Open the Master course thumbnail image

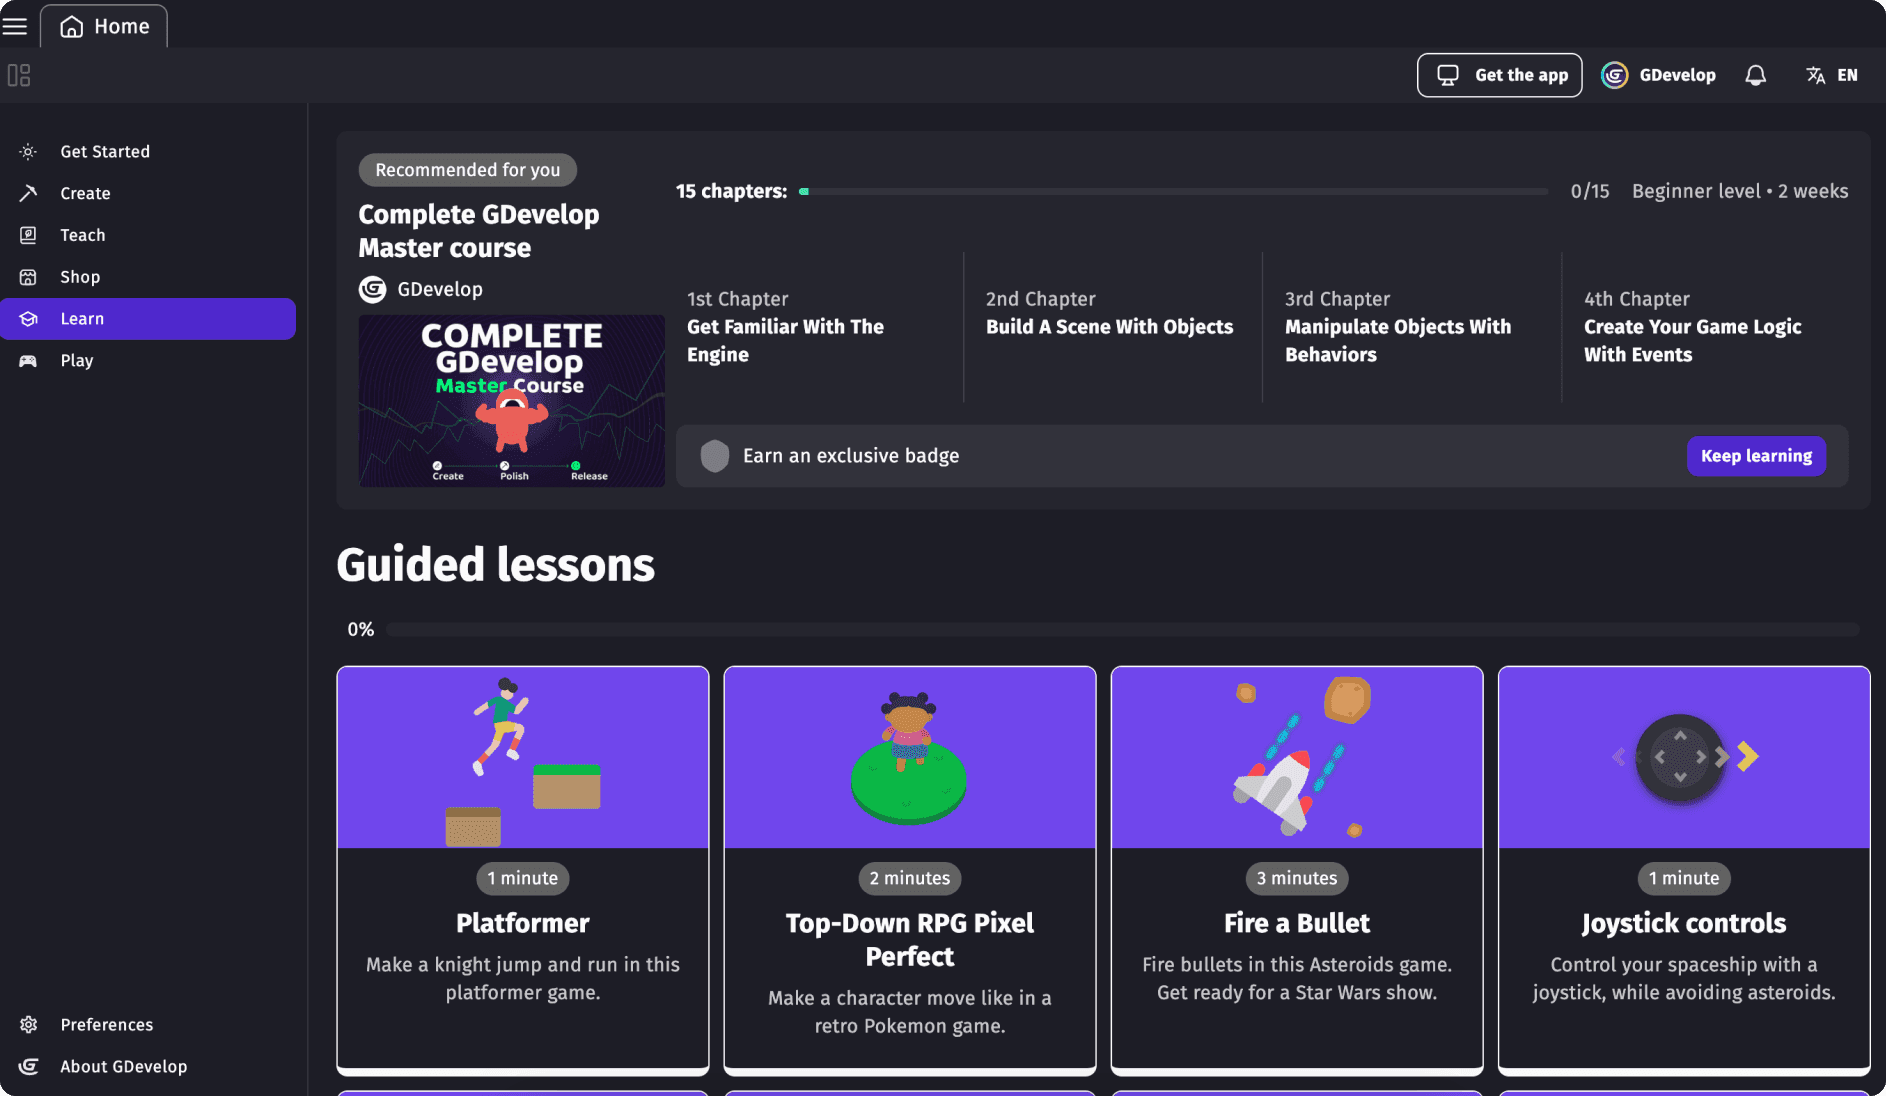point(511,401)
